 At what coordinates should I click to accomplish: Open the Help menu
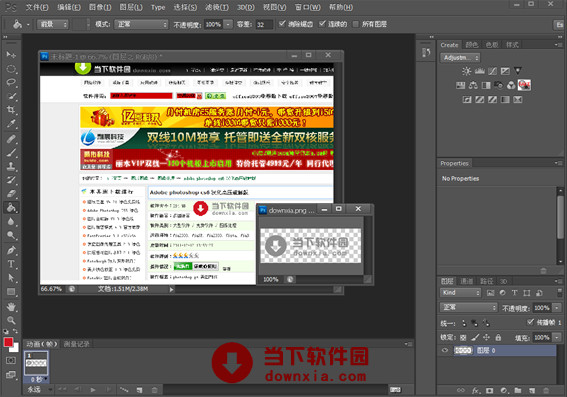[341, 7]
